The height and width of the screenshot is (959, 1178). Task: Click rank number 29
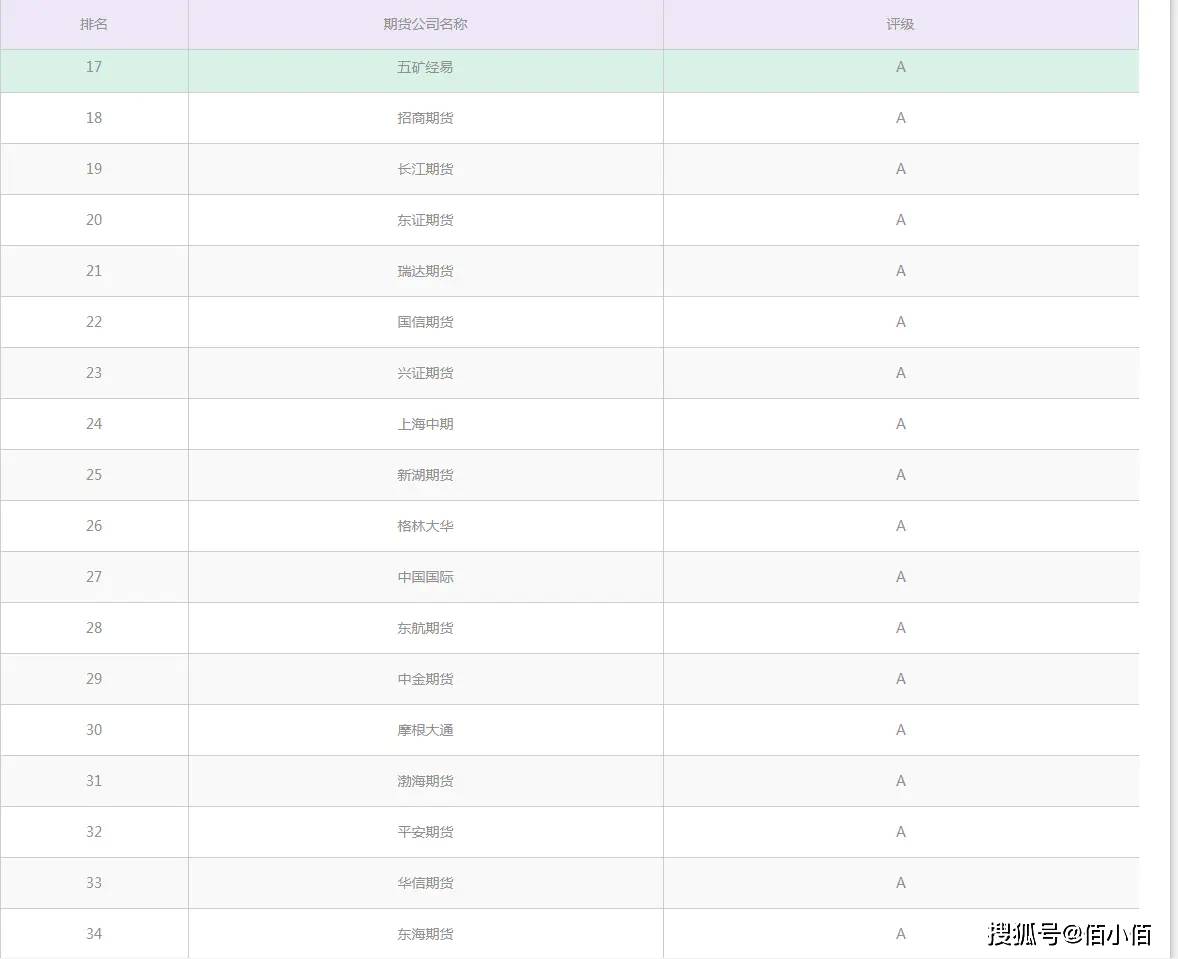click(94, 679)
